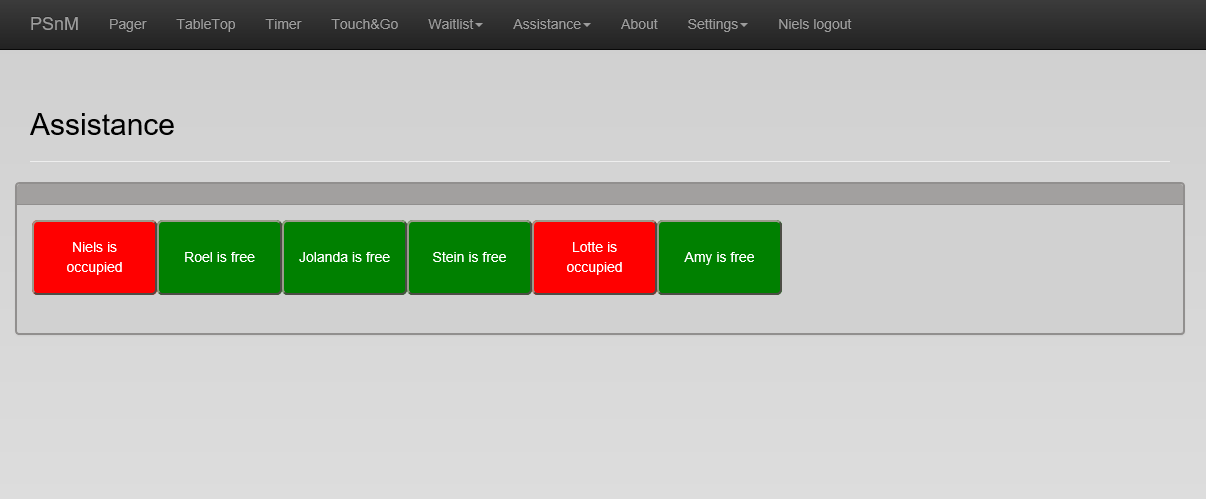The image size is (1206, 499).
Task: Switch Stein's free status
Action: point(470,258)
